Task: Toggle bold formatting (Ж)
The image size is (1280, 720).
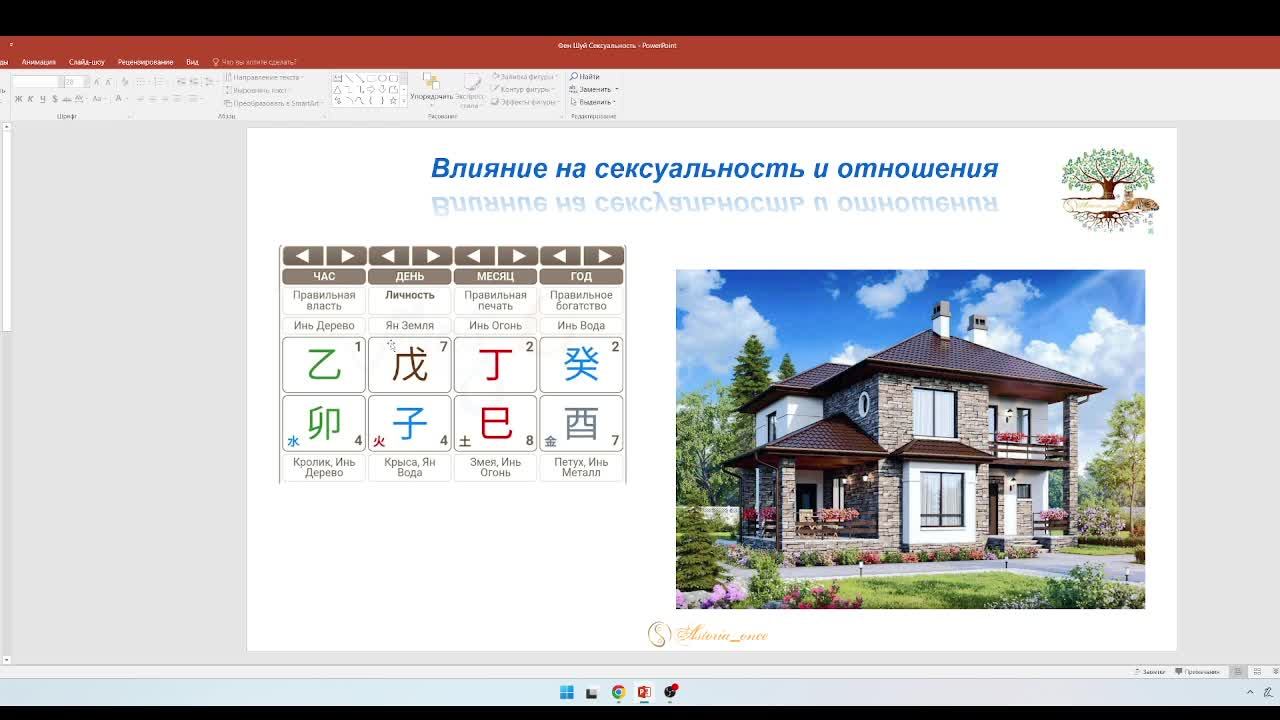Action: click(18, 99)
